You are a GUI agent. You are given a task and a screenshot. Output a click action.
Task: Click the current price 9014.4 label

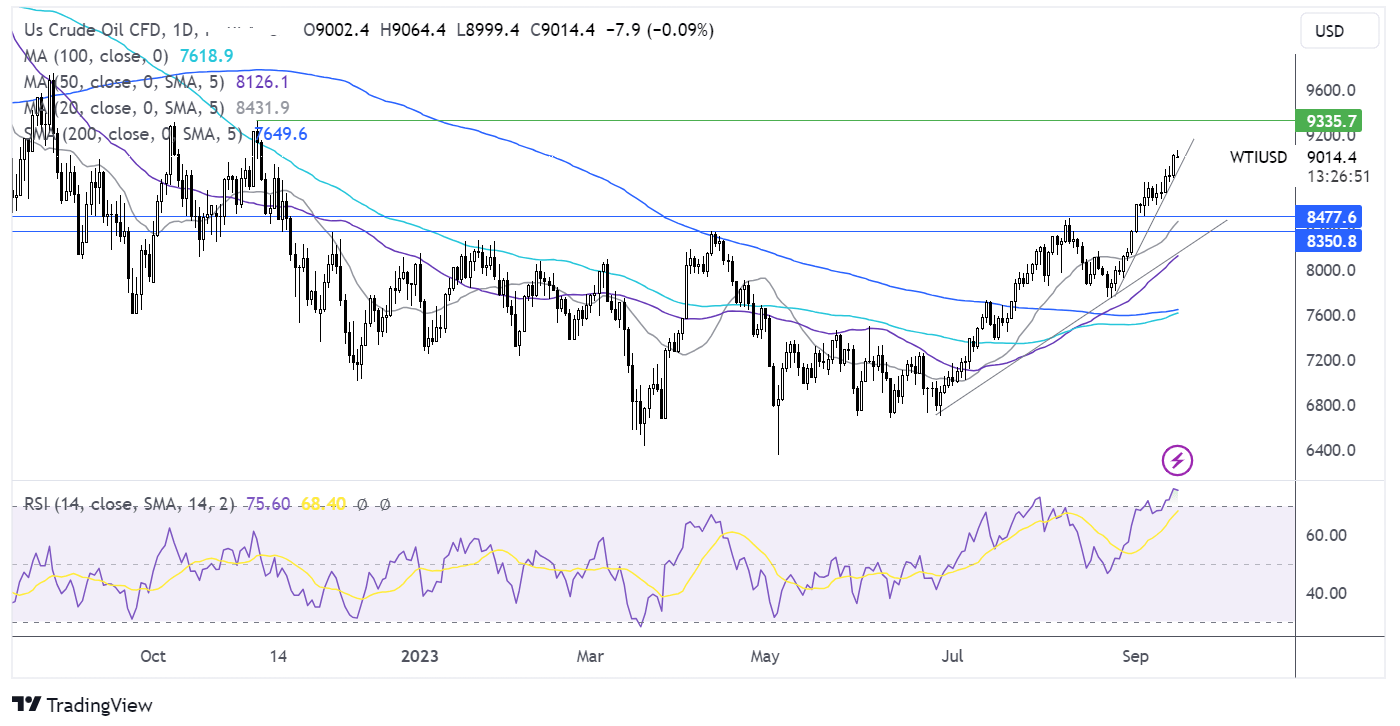[1331, 157]
